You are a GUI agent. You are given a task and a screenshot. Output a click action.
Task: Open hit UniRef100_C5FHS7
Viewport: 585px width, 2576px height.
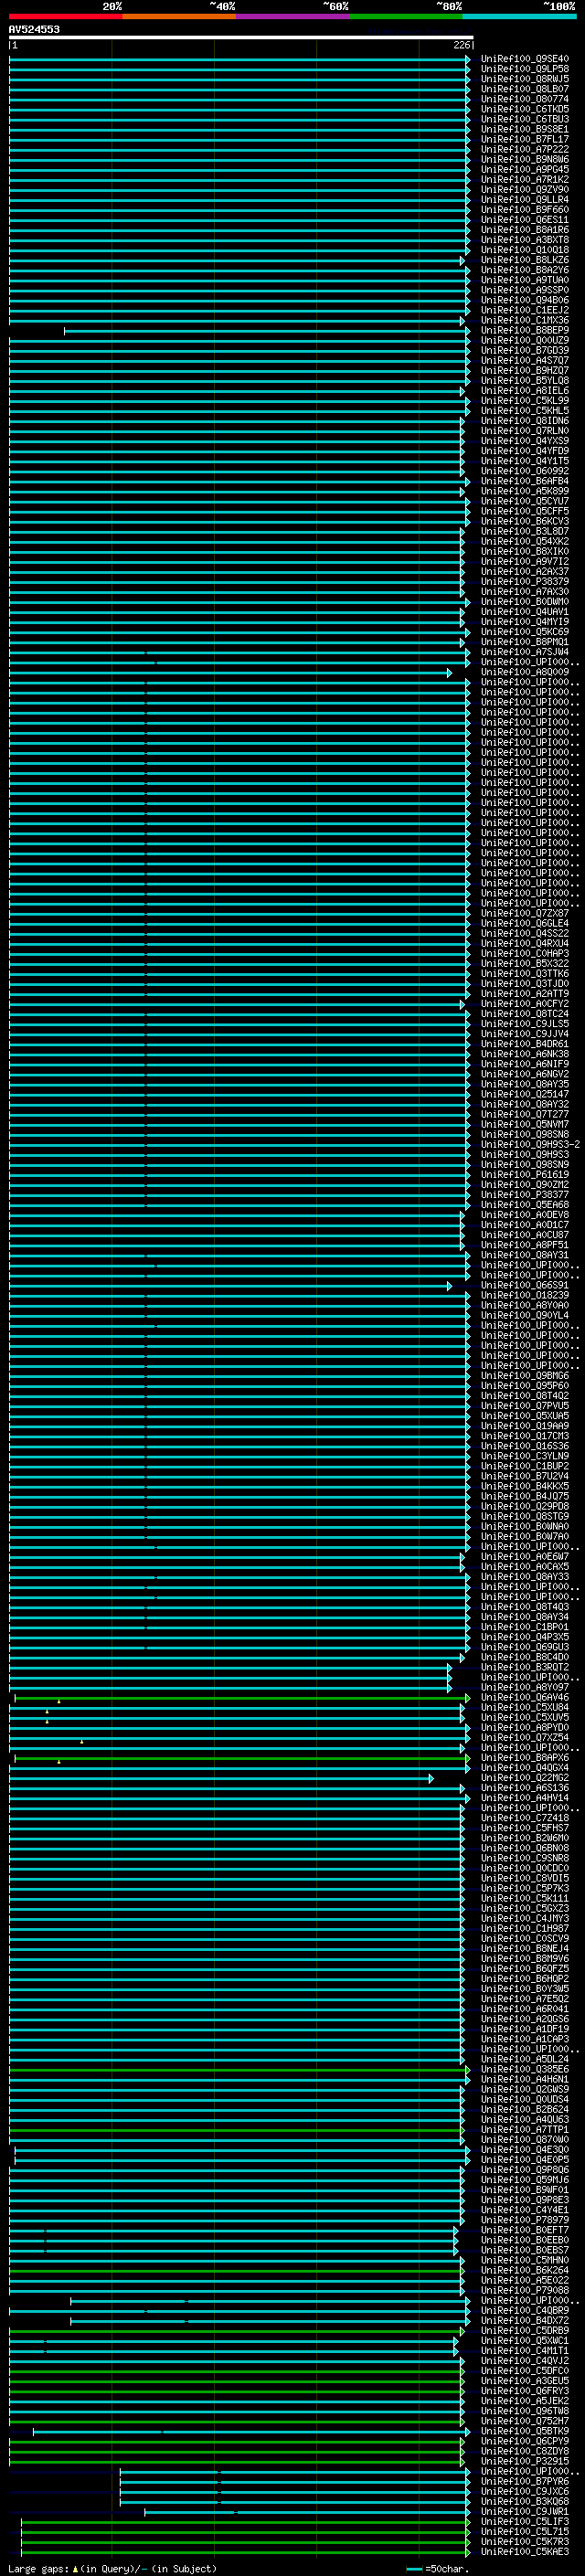click(x=525, y=1828)
